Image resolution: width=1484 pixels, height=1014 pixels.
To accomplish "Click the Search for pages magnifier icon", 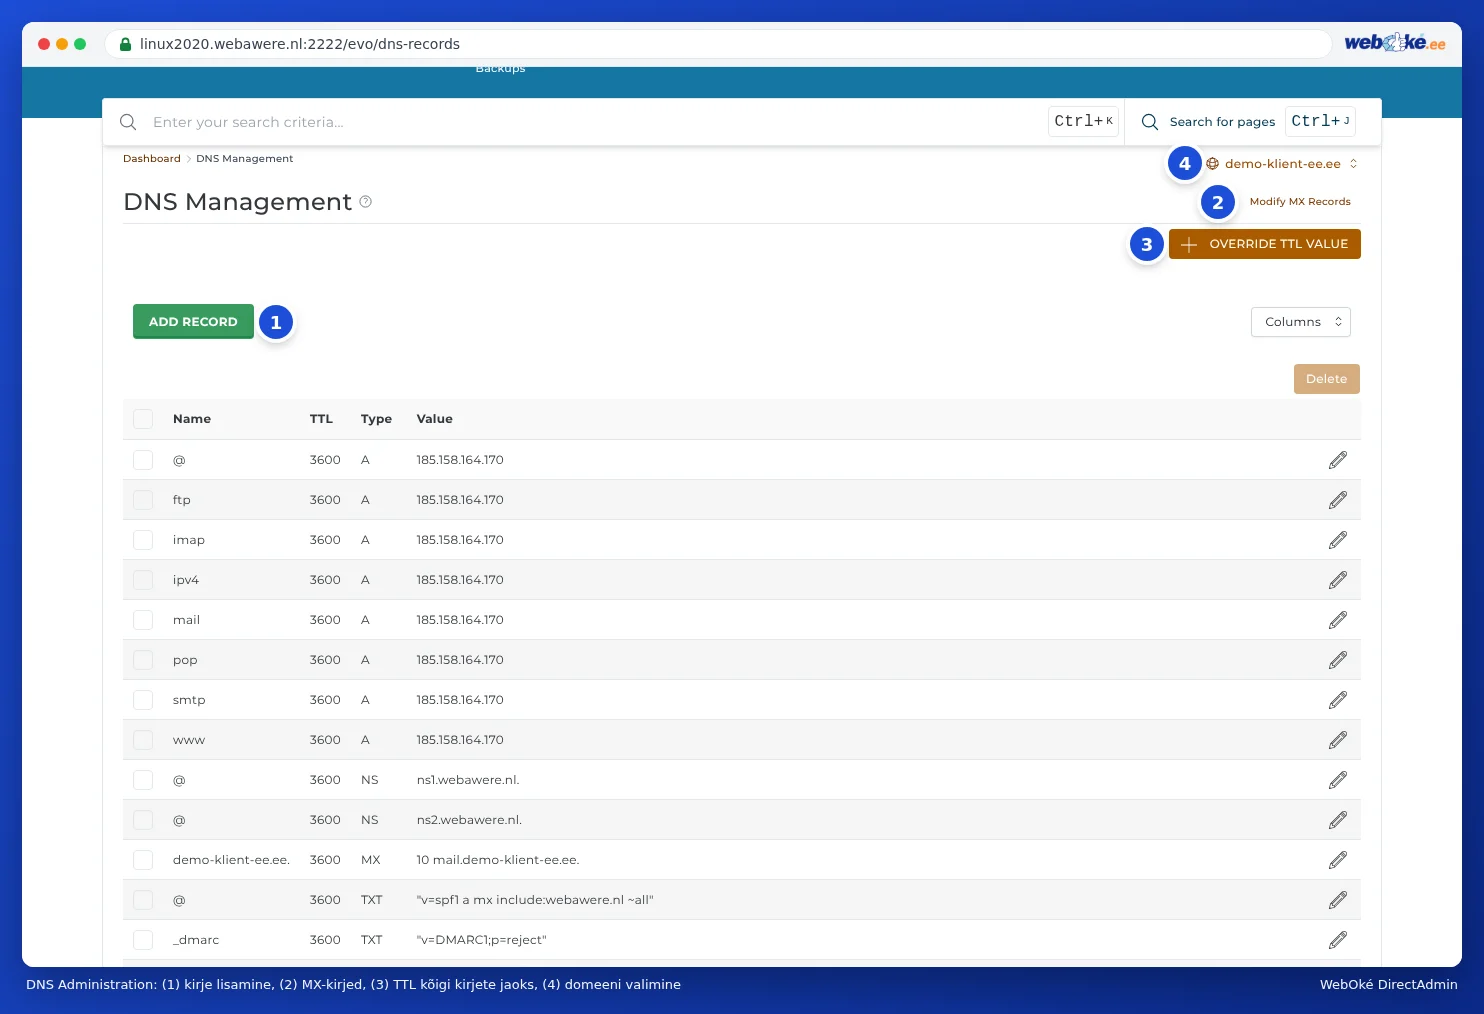I will (1150, 122).
